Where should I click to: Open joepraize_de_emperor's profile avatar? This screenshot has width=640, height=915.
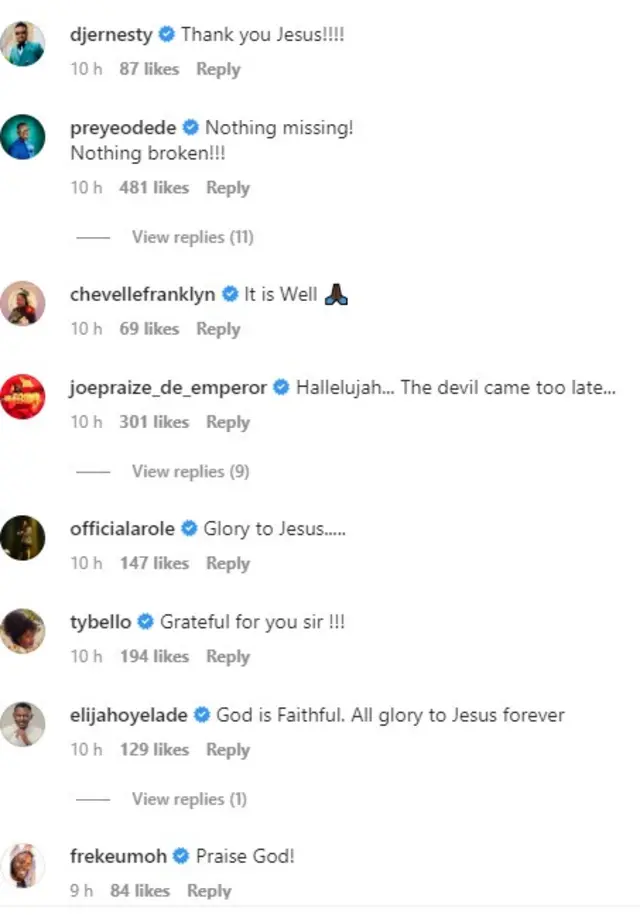pos(23,397)
